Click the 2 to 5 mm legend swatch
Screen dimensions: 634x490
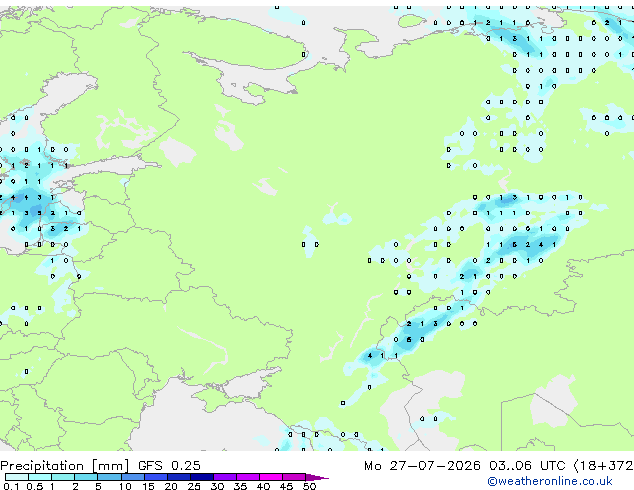coord(86,477)
